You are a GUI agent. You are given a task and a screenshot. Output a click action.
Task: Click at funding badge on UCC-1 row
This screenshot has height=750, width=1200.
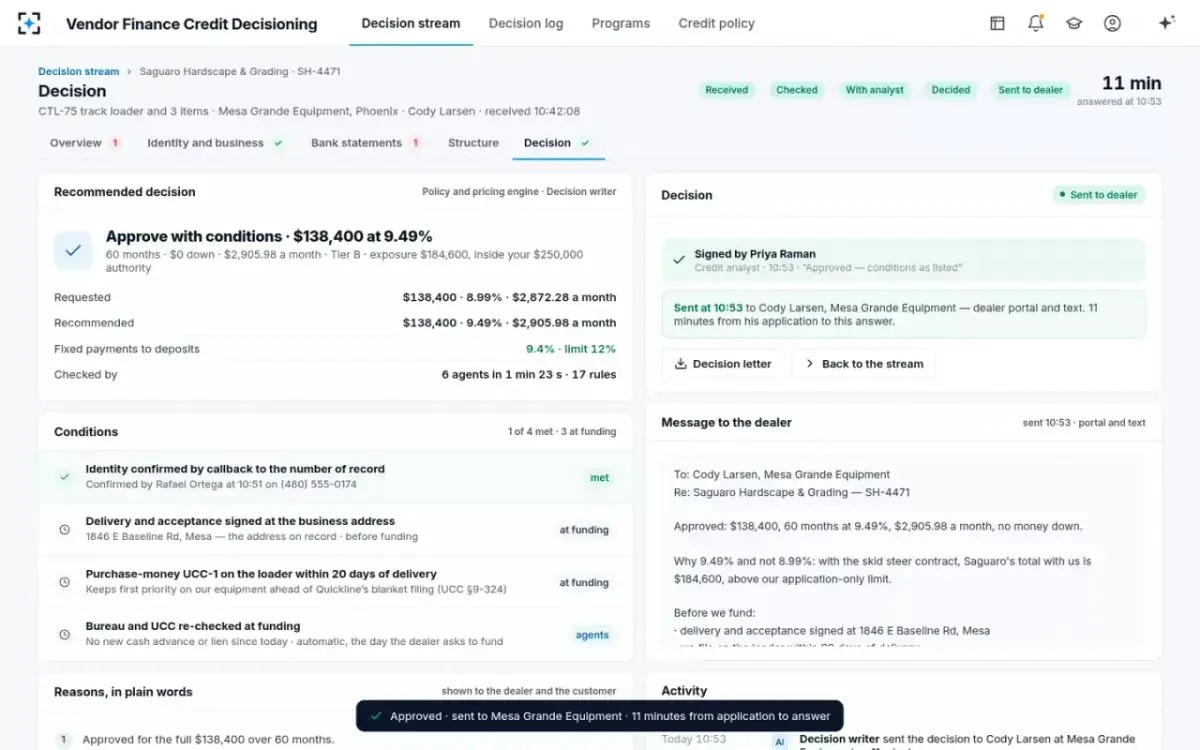[x=584, y=582]
